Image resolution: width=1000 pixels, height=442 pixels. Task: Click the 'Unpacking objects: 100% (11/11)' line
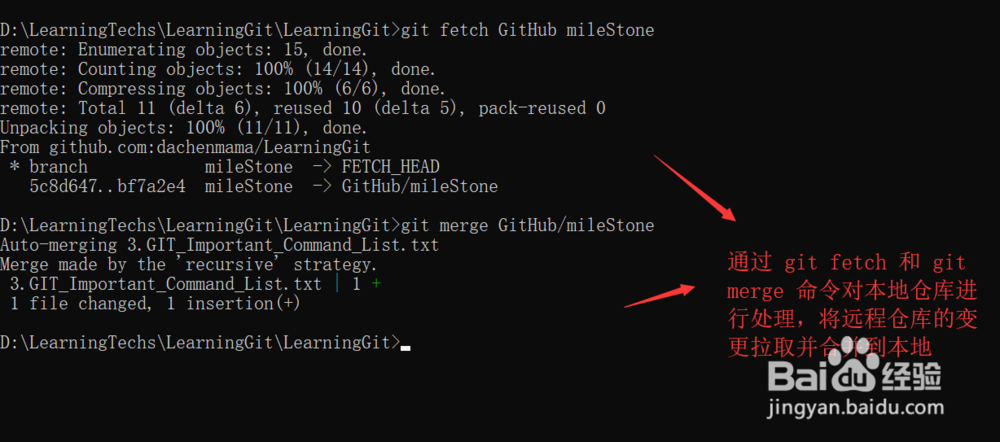184,128
